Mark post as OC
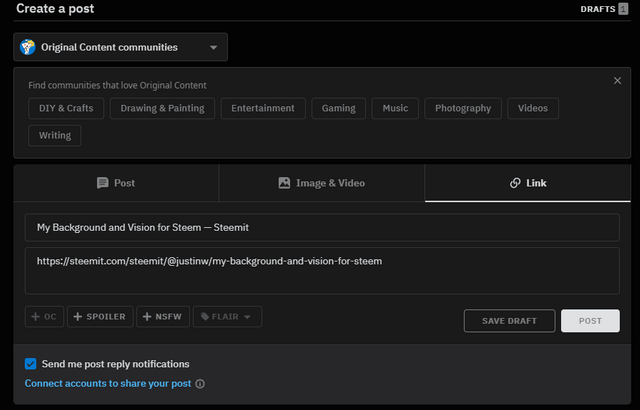 pyautogui.click(x=44, y=317)
